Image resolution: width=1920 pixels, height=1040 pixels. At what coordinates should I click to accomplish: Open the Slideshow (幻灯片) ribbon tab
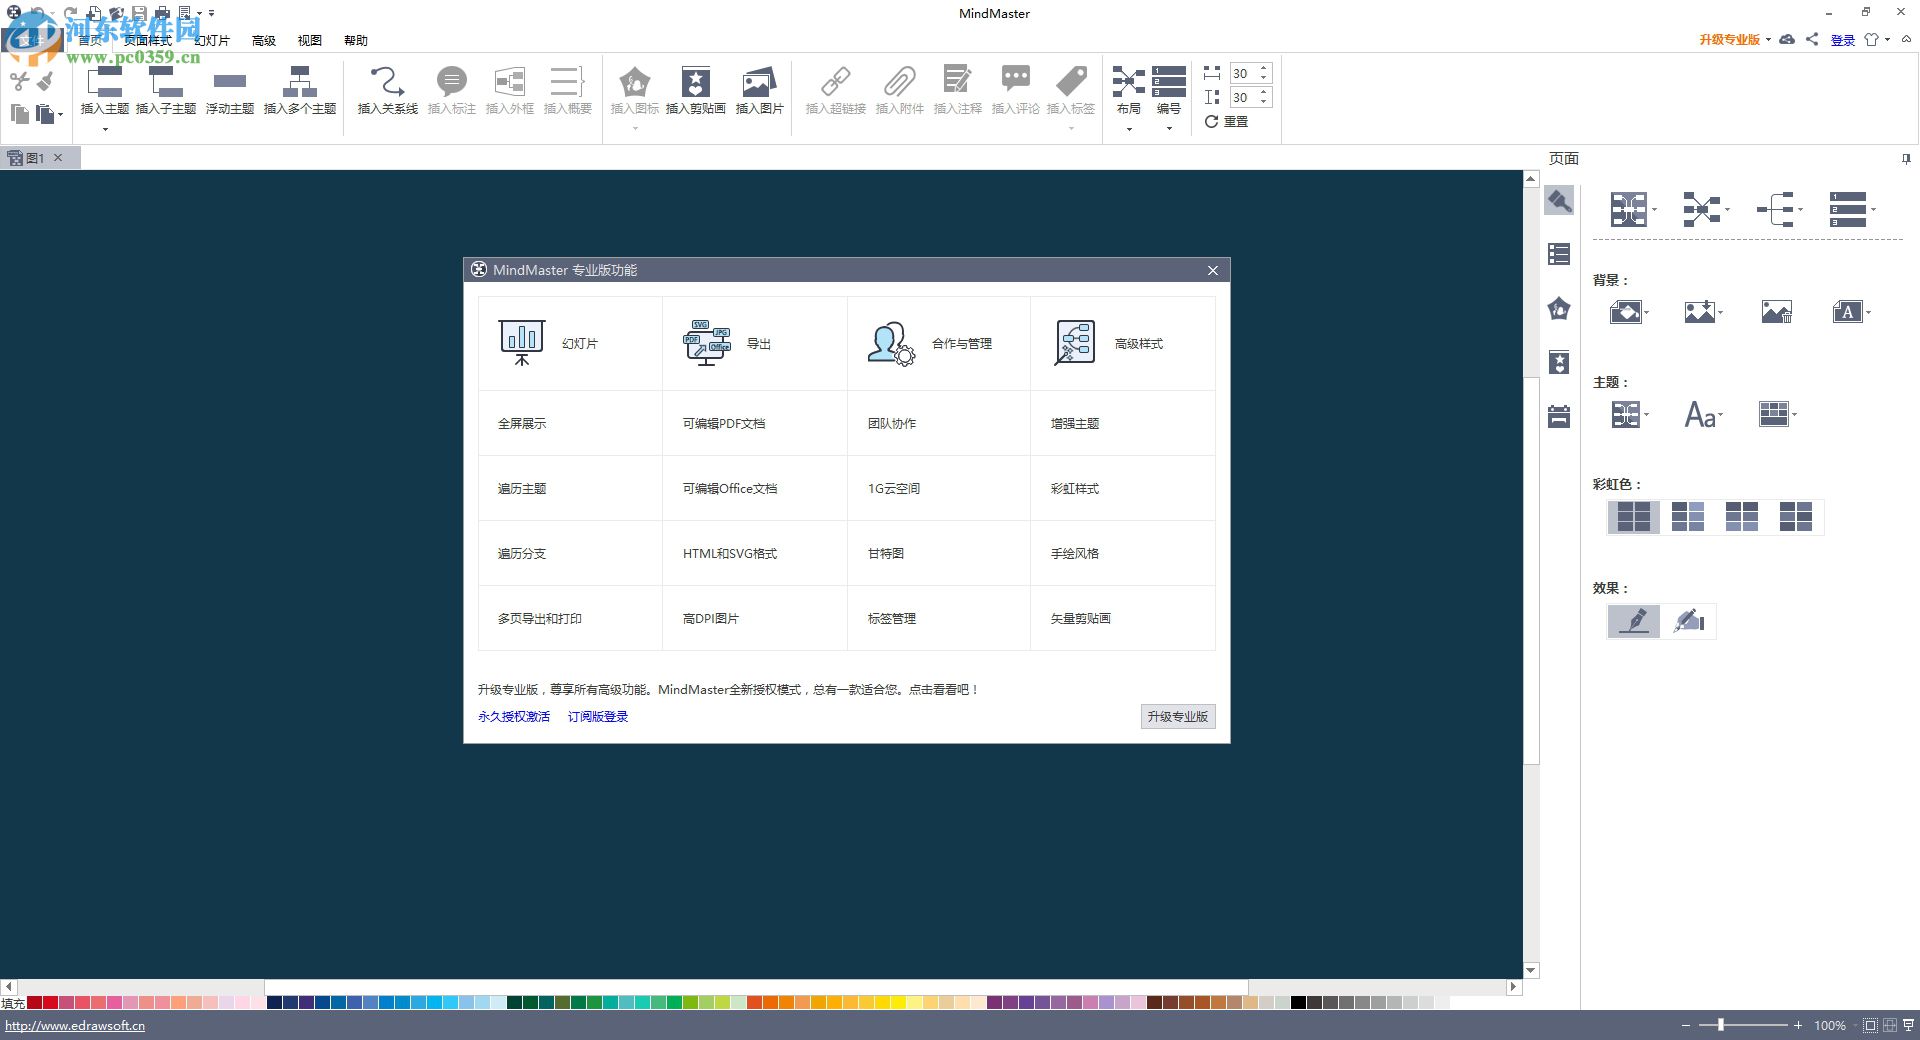(x=212, y=41)
